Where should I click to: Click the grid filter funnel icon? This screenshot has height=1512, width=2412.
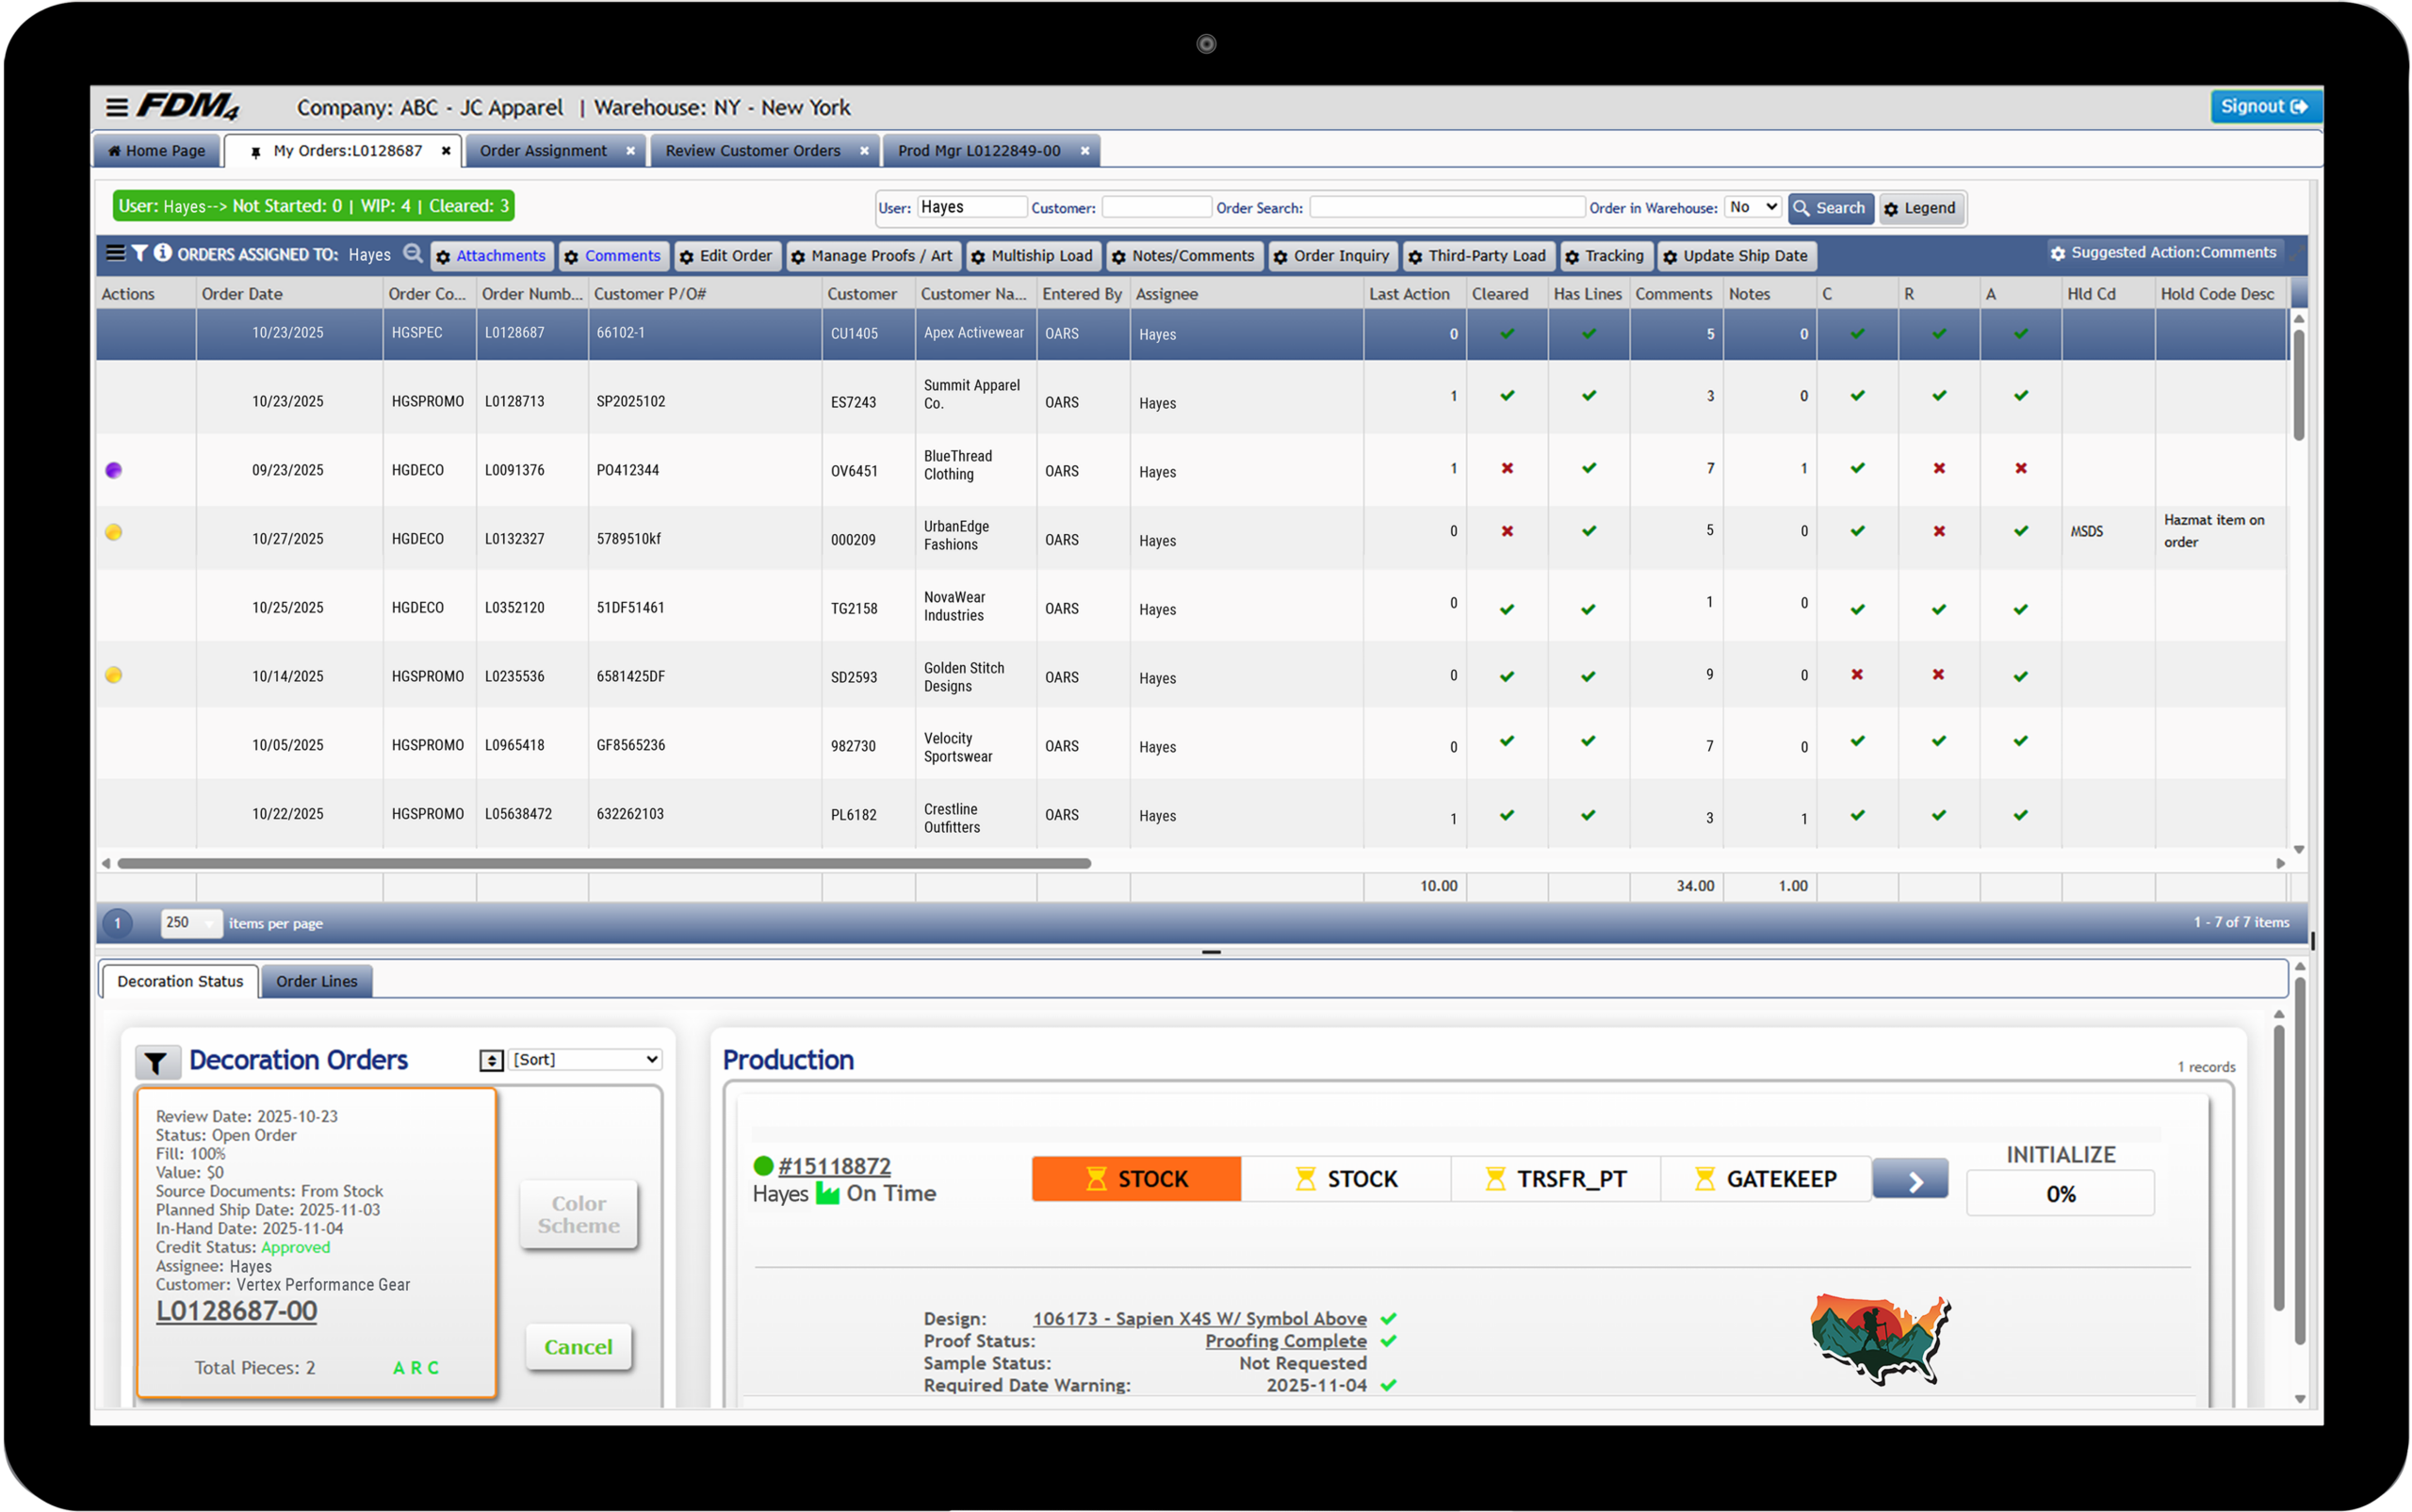pyautogui.click(x=140, y=254)
